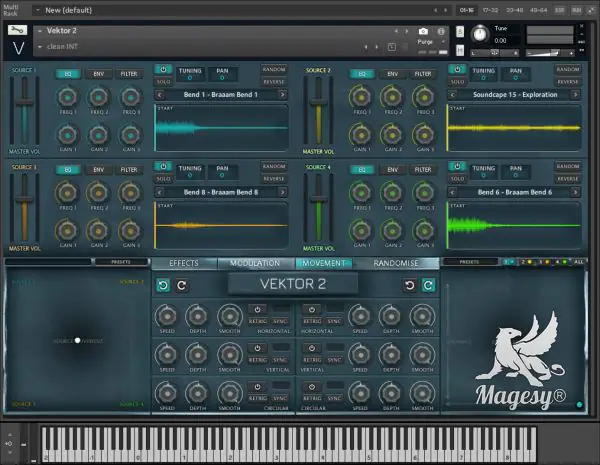This screenshot has height=465, width=600.
Task: Click the Tune knob in header
Action: tap(479, 34)
